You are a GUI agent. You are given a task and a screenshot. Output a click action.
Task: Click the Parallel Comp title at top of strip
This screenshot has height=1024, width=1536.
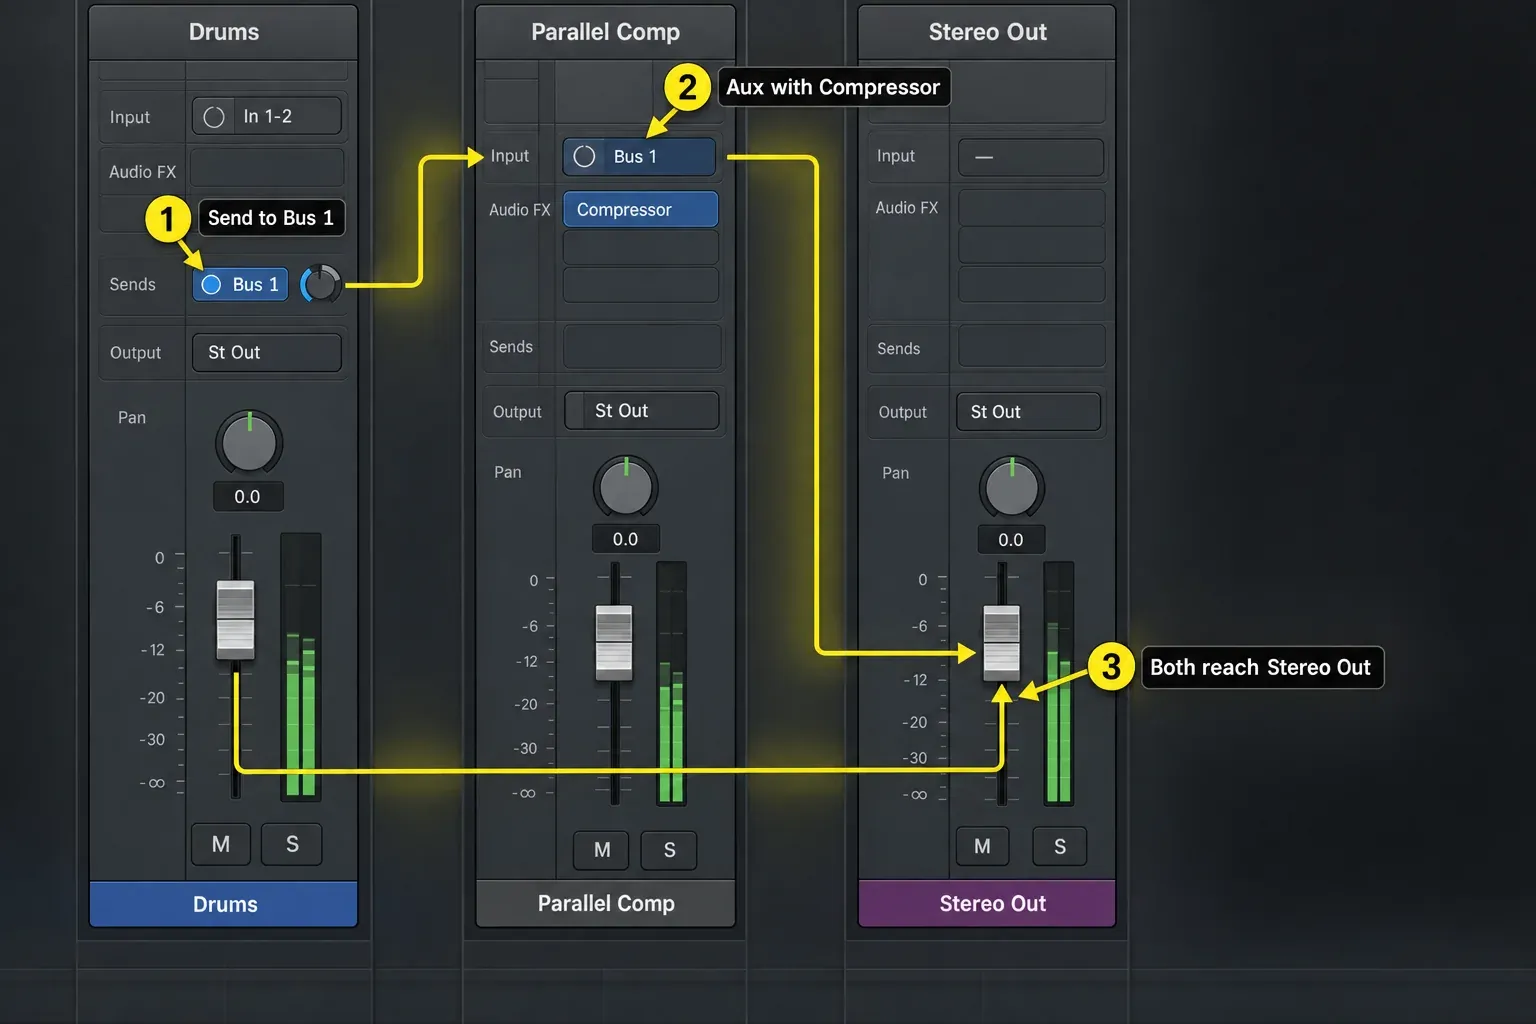(x=606, y=32)
